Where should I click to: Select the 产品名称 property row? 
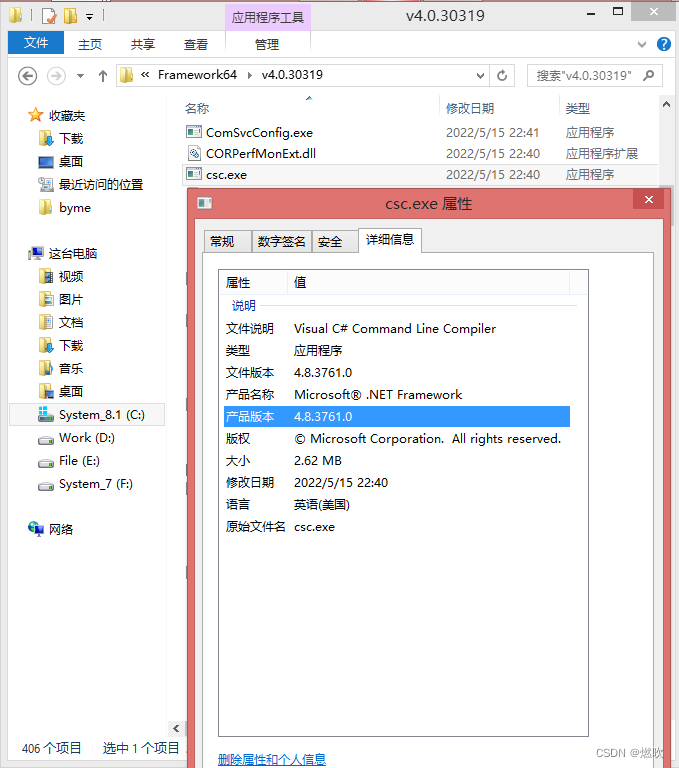(x=397, y=395)
